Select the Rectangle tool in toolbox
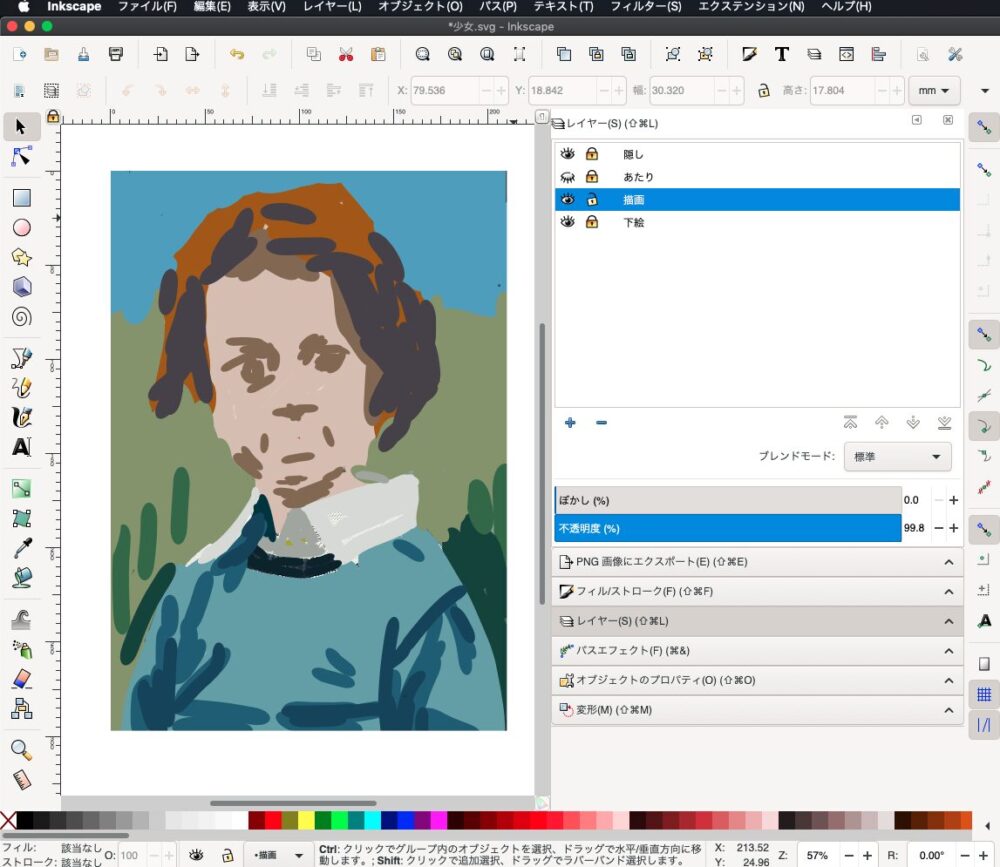 (x=22, y=198)
